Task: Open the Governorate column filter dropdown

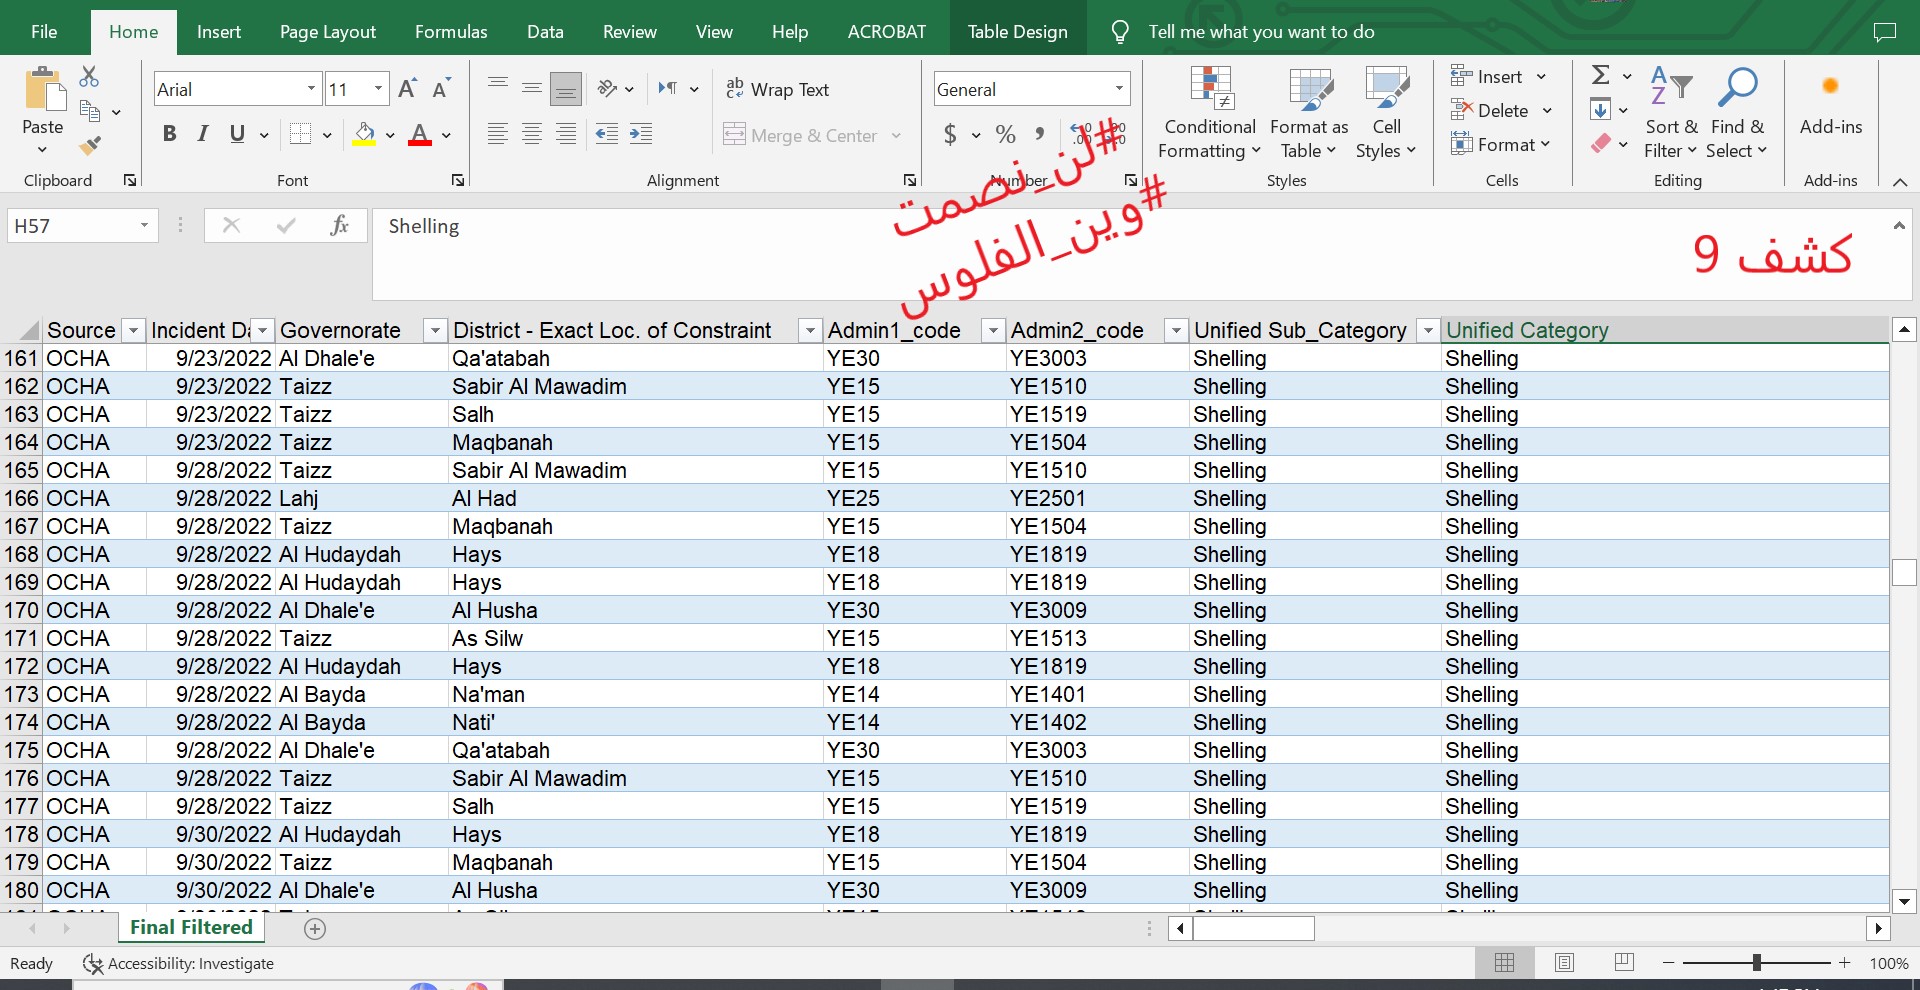Action: 434,330
